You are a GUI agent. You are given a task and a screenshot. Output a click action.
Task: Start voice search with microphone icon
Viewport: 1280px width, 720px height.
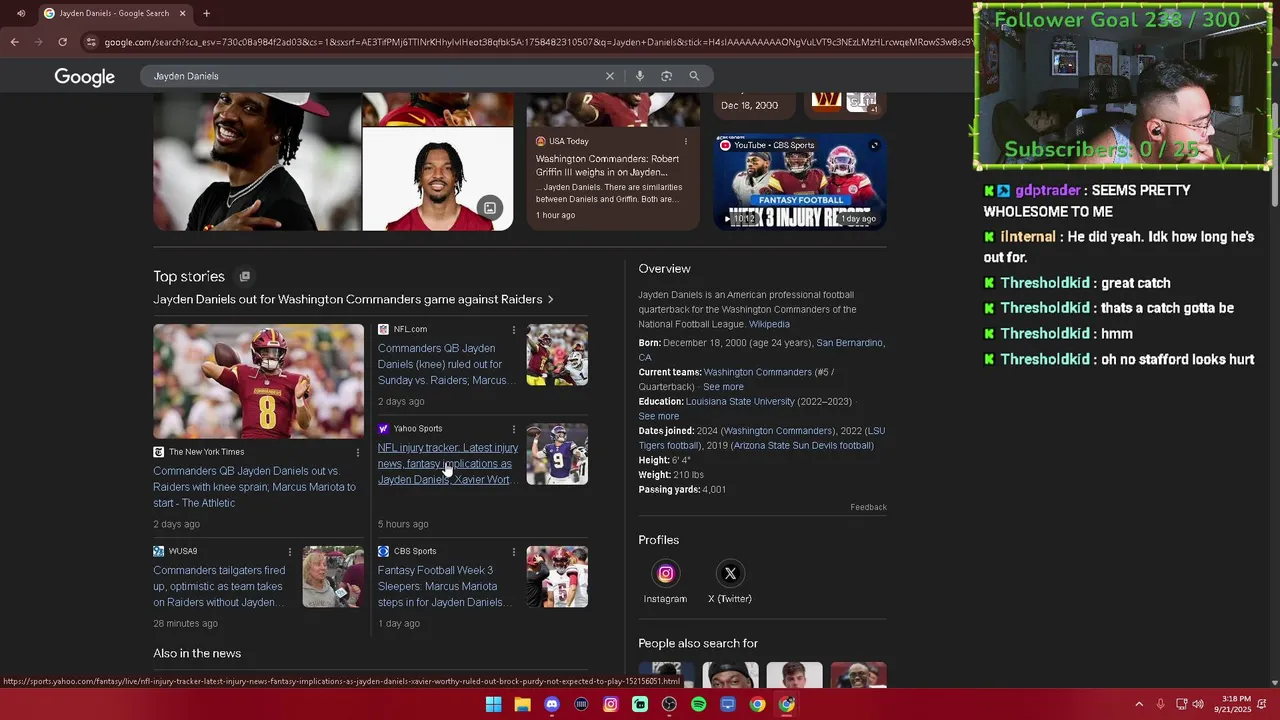pyautogui.click(x=640, y=76)
